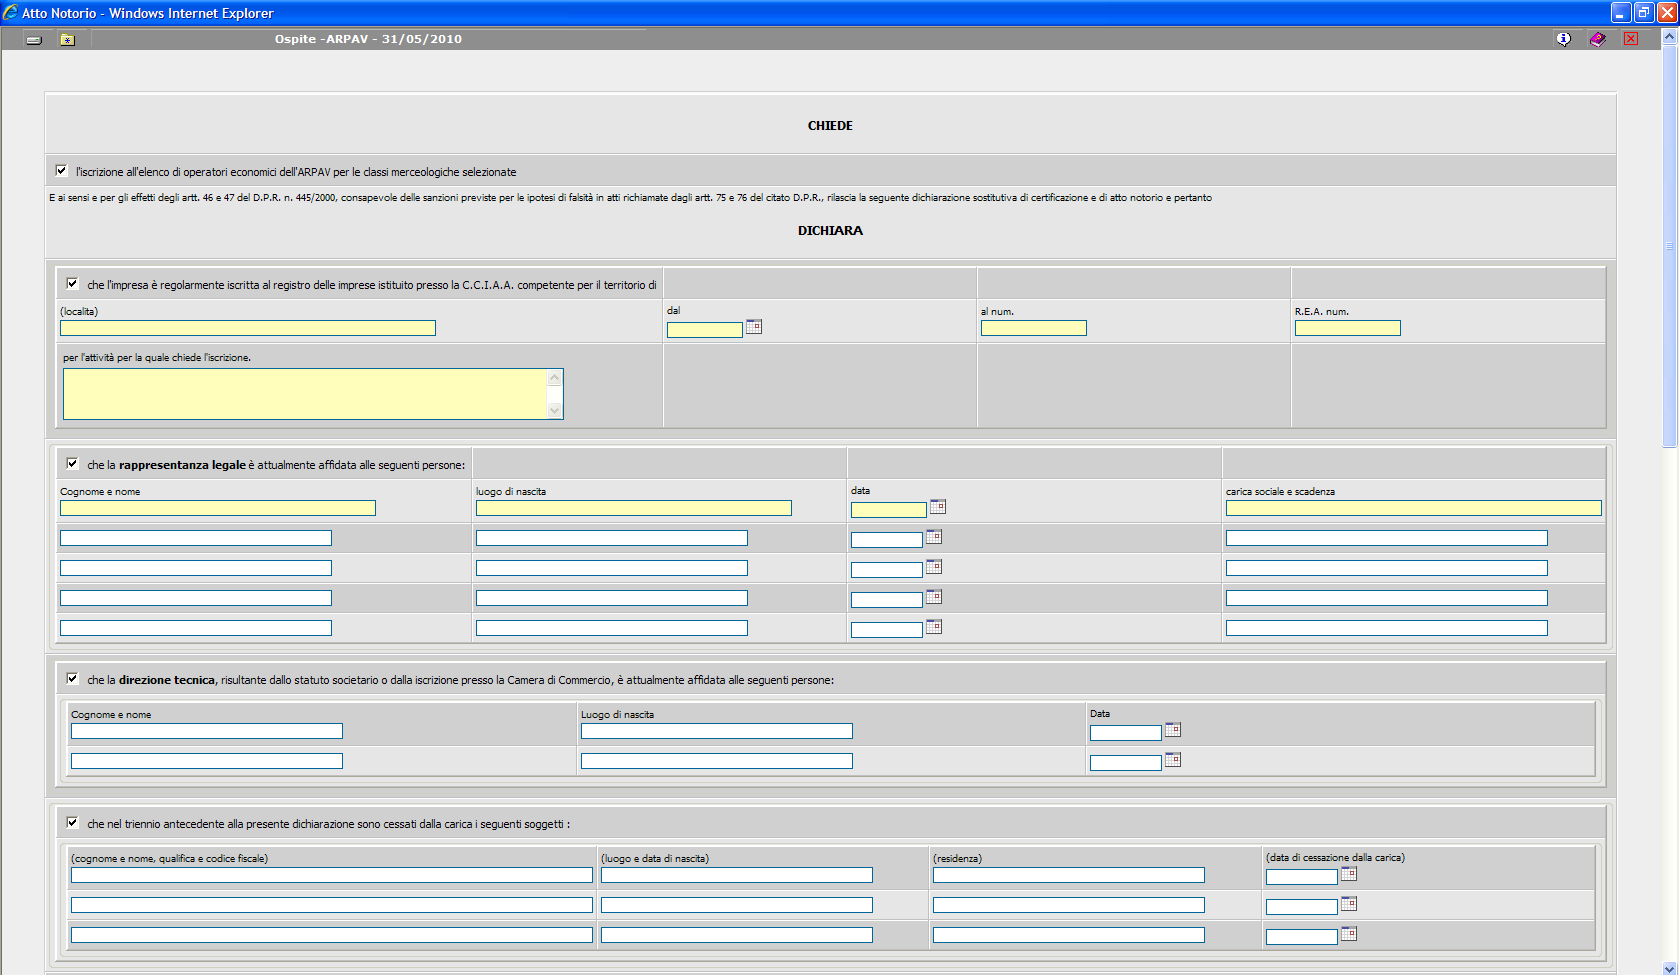Click yellow 'data' field in rappresentanza legale
This screenshot has width=1680, height=975.
[x=889, y=510]
